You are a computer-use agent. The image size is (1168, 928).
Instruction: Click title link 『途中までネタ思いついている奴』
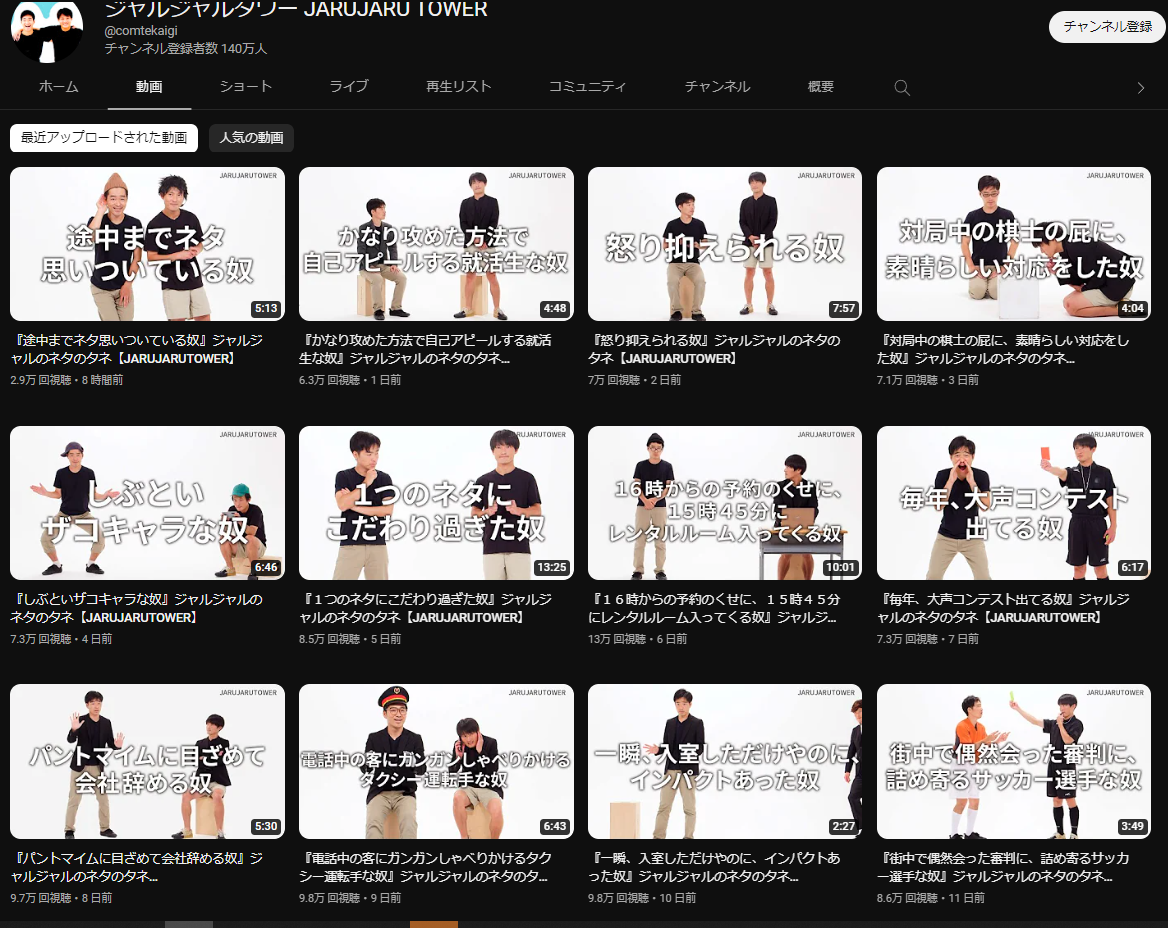coord(137,349)
